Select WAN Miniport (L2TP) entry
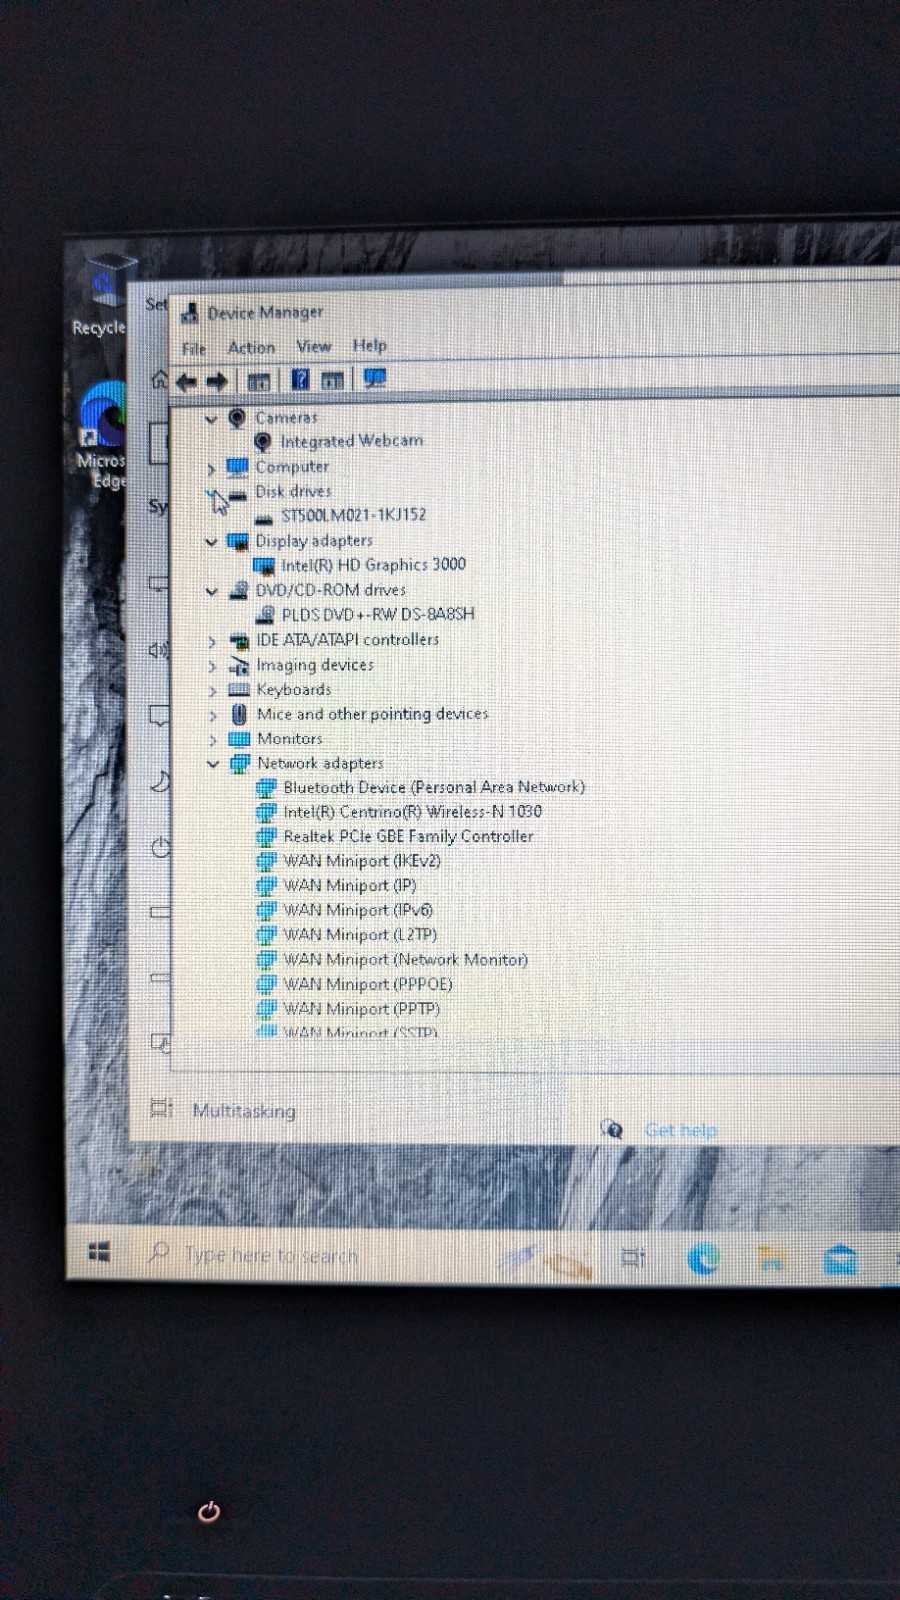Viewport: 900px width, 1600px height. pos(359,935)
